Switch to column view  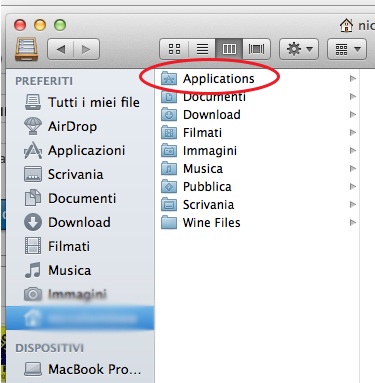point(229,49)
